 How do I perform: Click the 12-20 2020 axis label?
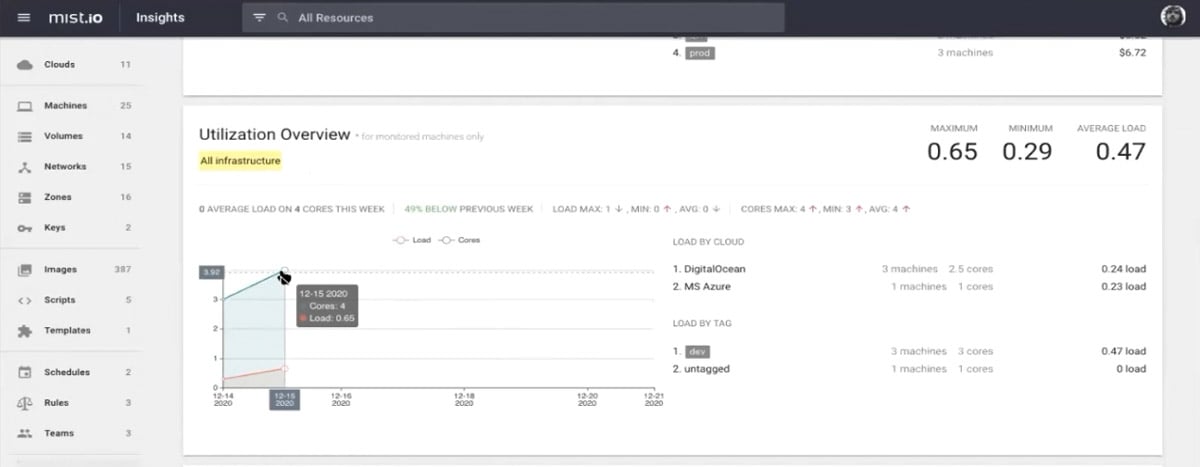[589, 399]
